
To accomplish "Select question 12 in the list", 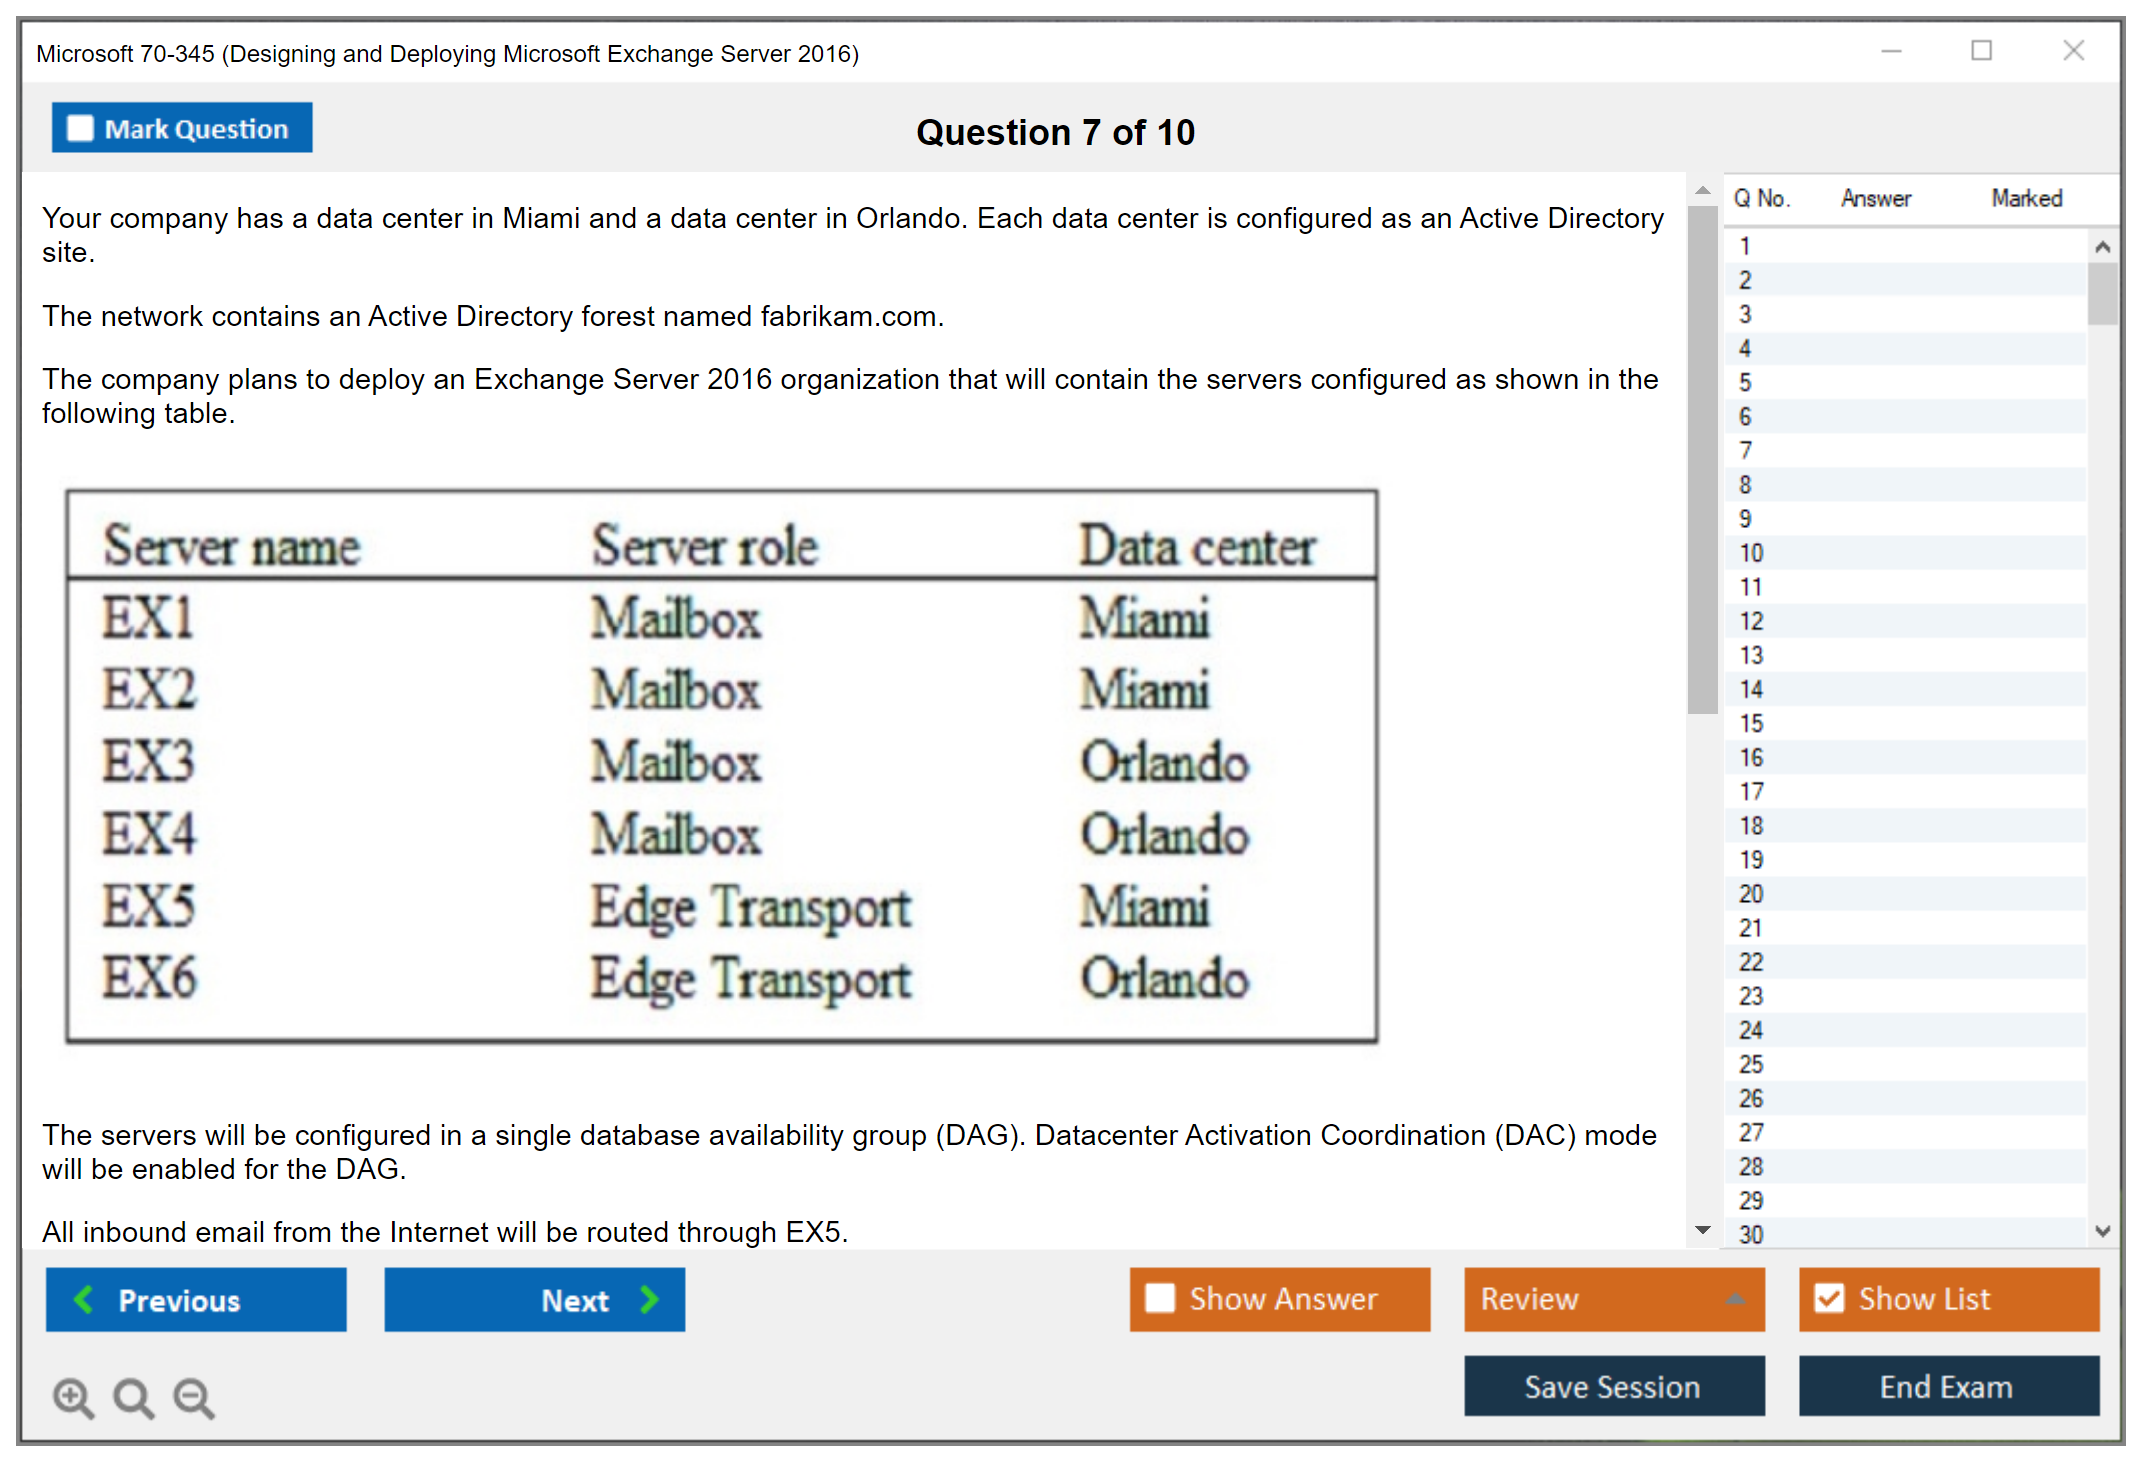I will click(1751, 621).
